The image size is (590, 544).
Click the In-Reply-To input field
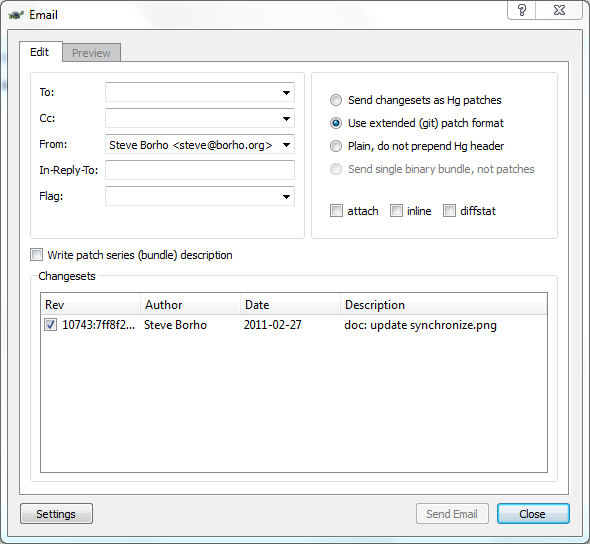pos(200,170)
